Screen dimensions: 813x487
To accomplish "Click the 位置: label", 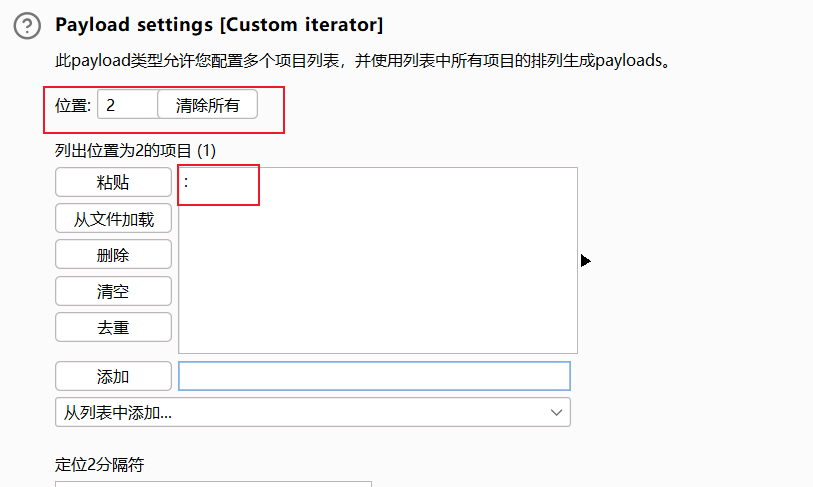I will pos(73,105).
